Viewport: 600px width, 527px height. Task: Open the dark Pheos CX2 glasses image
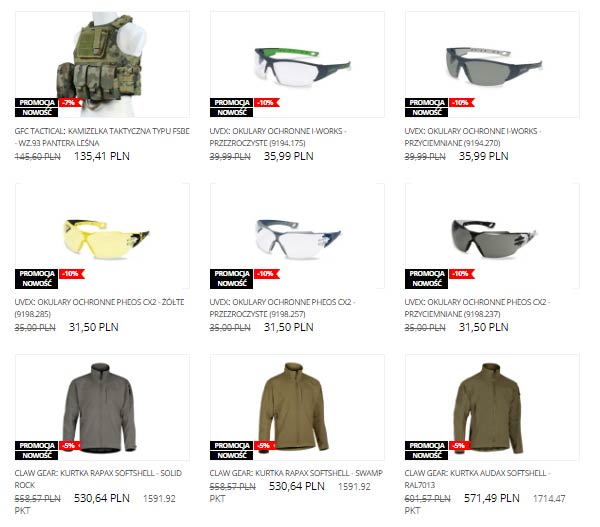coord(492,236)
